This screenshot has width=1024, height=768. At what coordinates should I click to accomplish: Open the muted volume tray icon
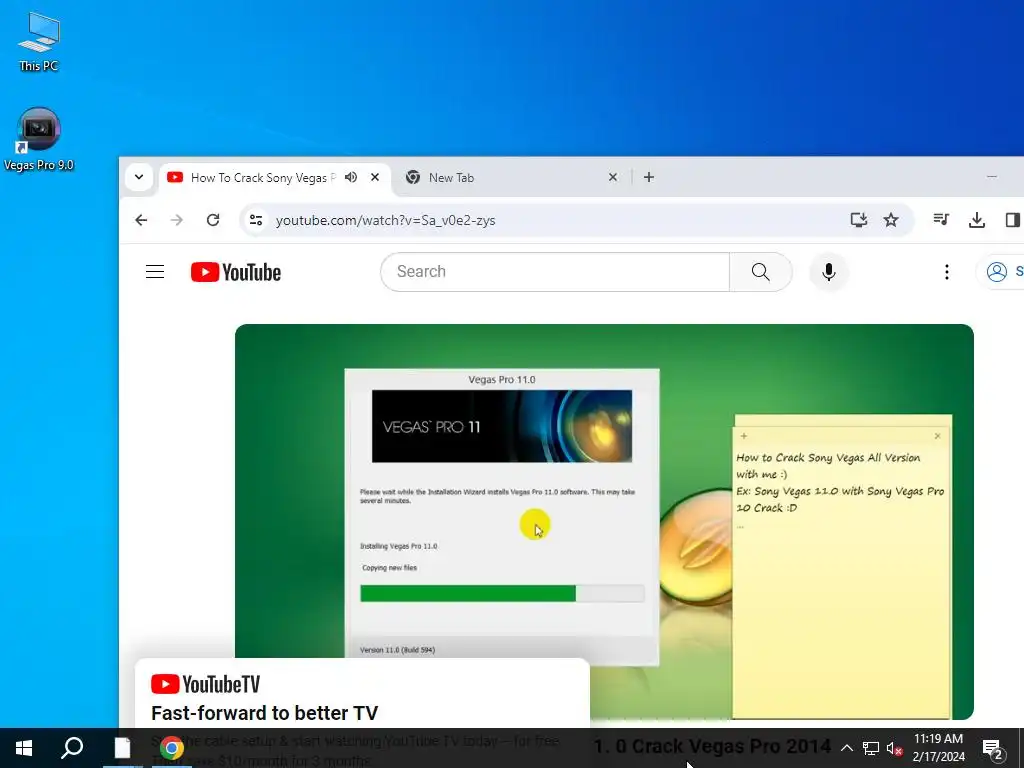pos(894,748)
